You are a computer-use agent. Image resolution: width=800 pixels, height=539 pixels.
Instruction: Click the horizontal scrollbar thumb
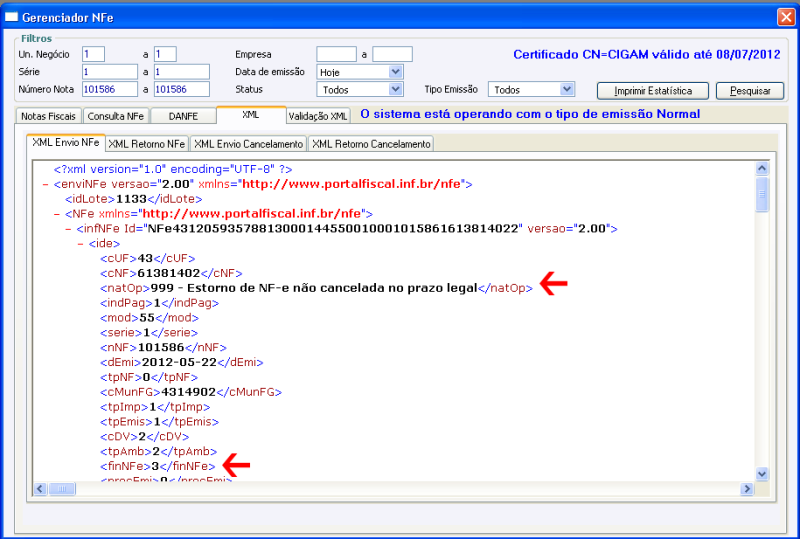[x=62, y=488]
